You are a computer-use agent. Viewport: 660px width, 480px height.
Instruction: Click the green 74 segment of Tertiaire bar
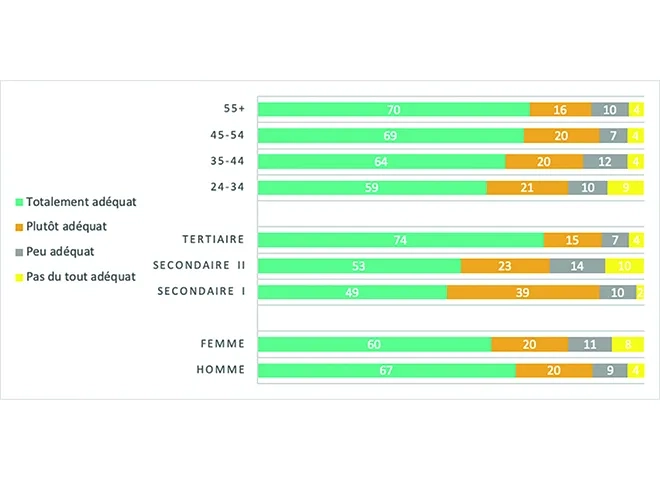tap(401, 240)
